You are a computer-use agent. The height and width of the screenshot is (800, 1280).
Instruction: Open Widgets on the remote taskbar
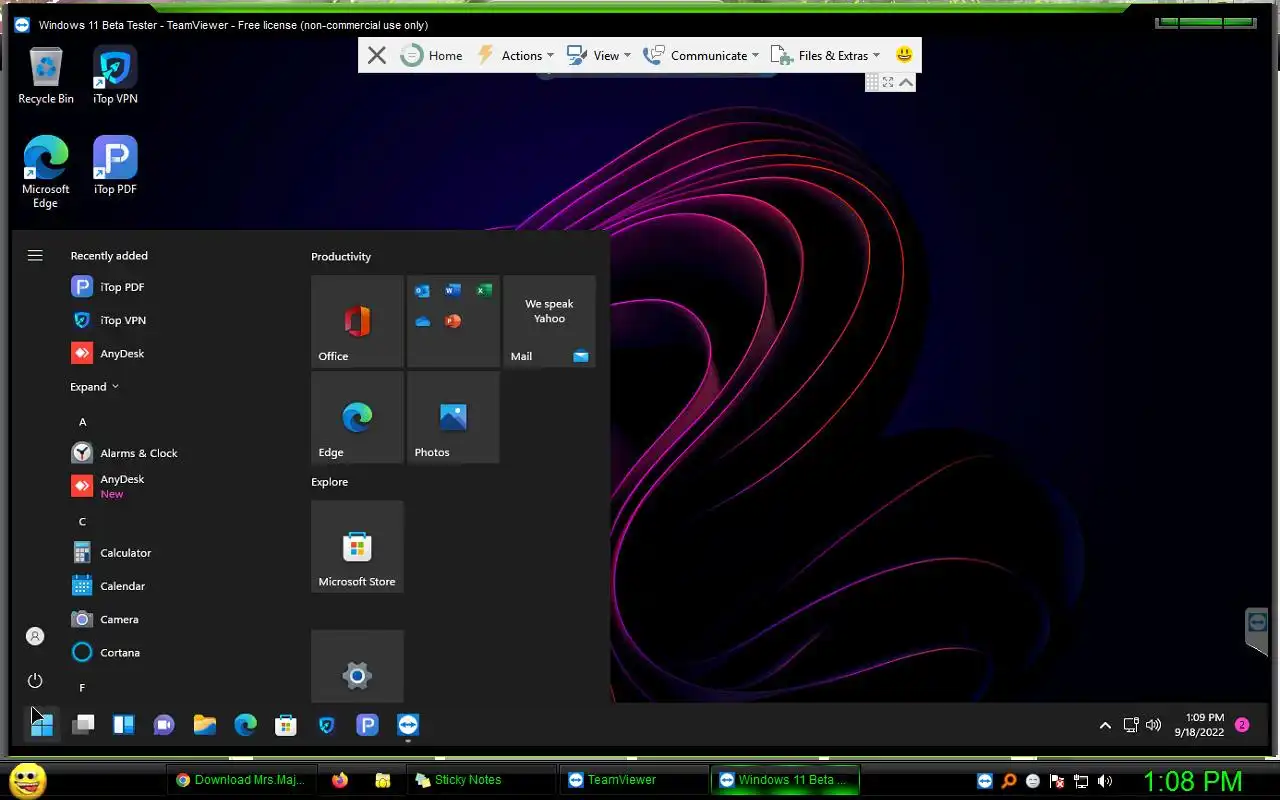pyautogui.click(x=124, y=725)
